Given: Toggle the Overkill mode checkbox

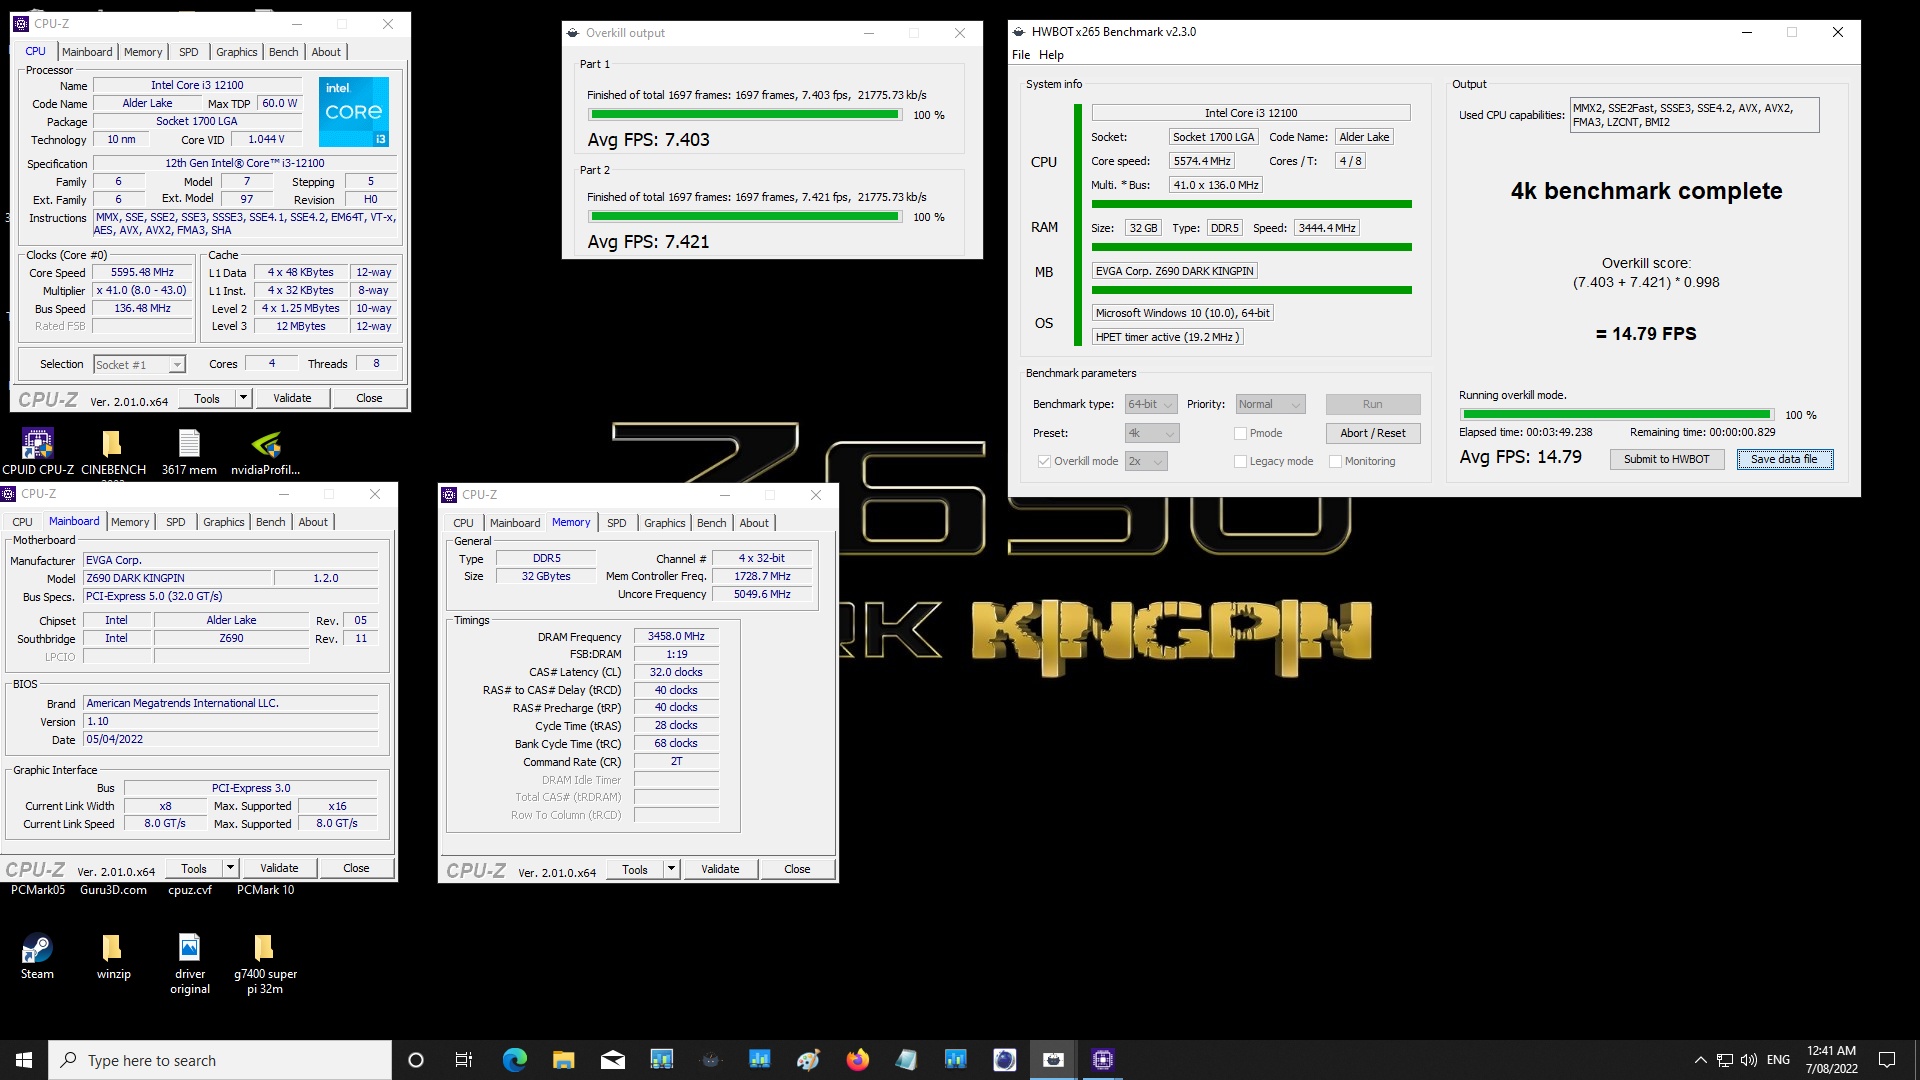Looking at the screenshot, I should pyautogui.click(x=1044, y=461).
